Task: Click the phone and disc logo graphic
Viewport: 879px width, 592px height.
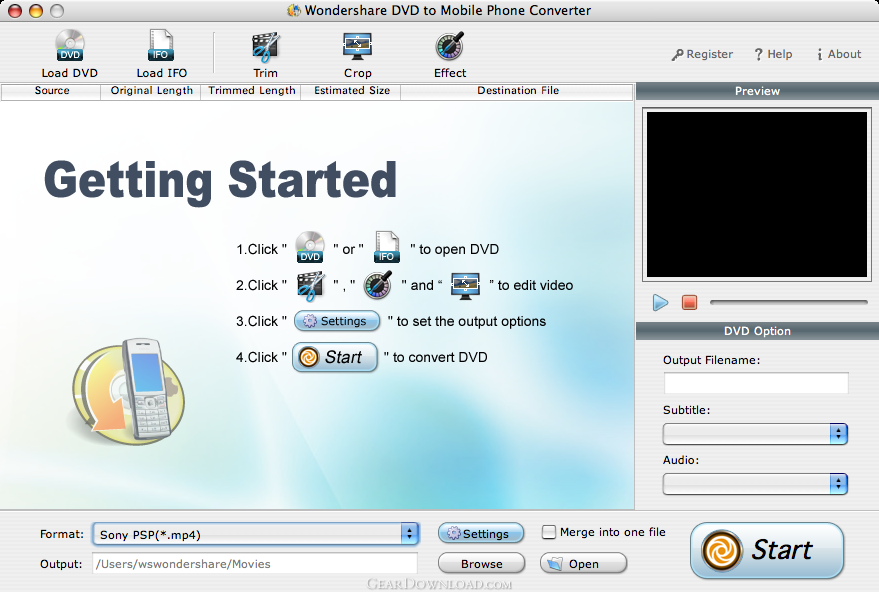Action: (x=128, y=390)
